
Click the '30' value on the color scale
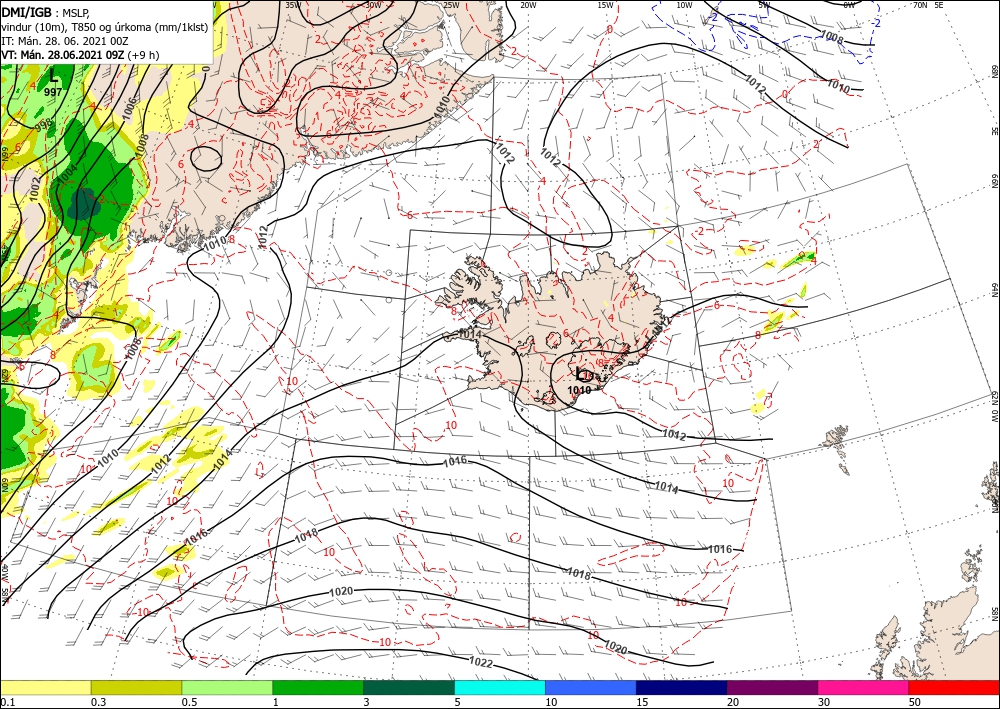tap(824, 702)
